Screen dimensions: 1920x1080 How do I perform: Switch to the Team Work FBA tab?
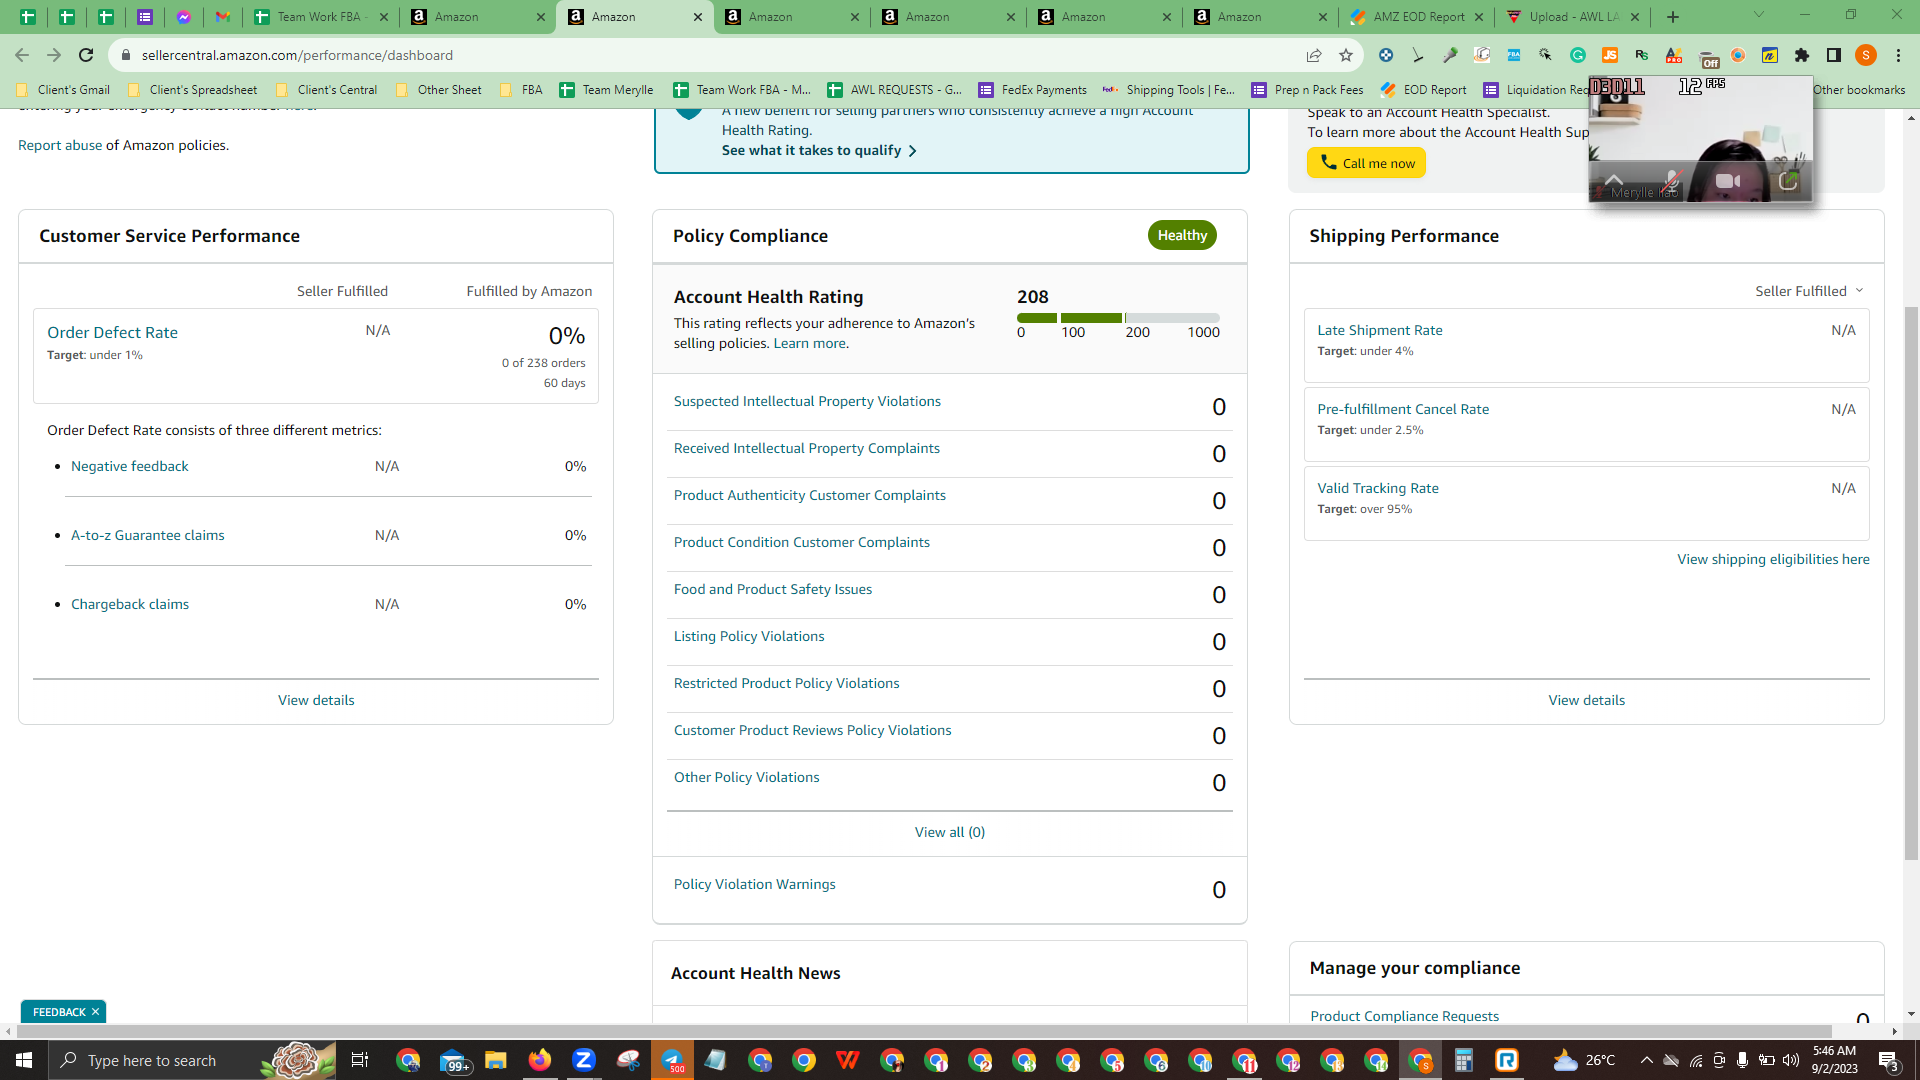click(318, 17)
